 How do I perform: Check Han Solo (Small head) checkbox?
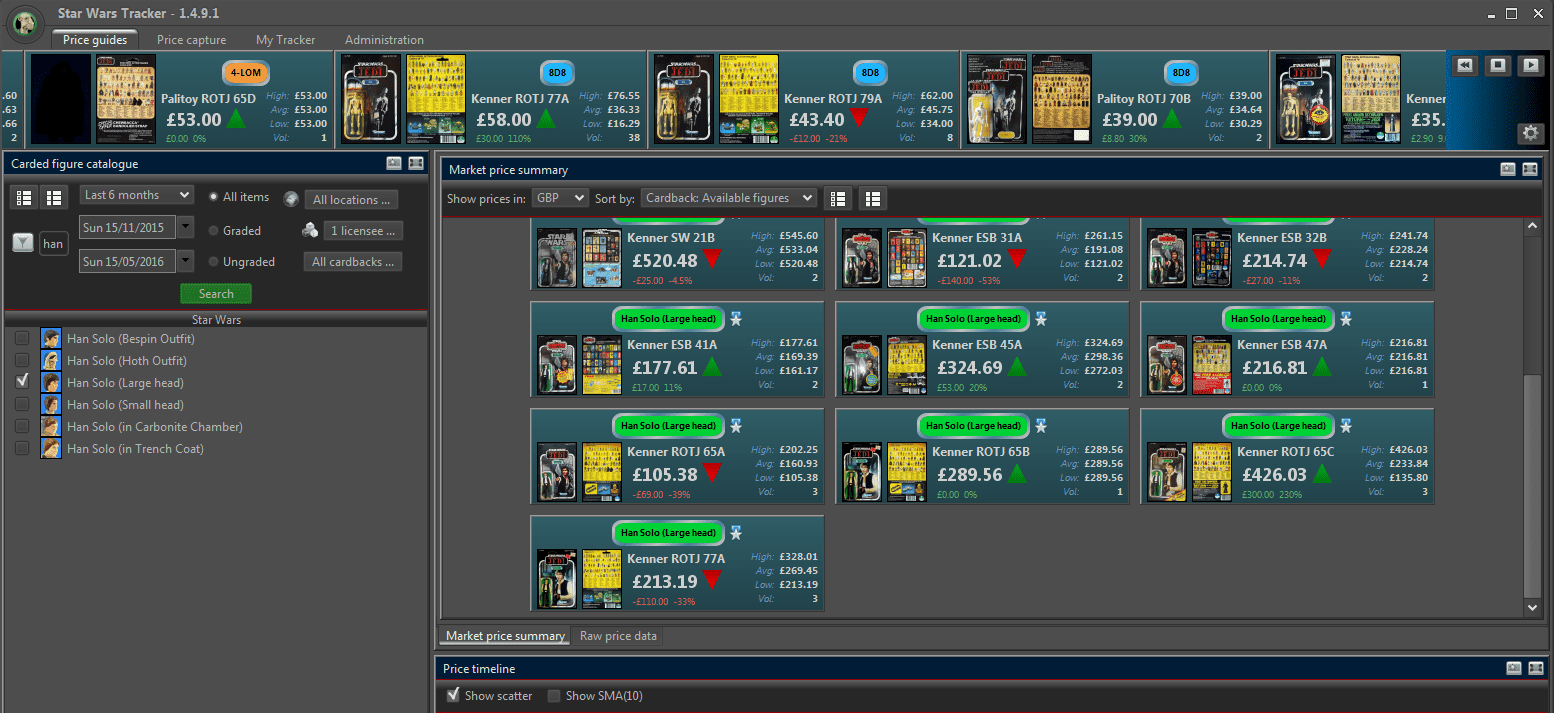click(x=22, y=405)
